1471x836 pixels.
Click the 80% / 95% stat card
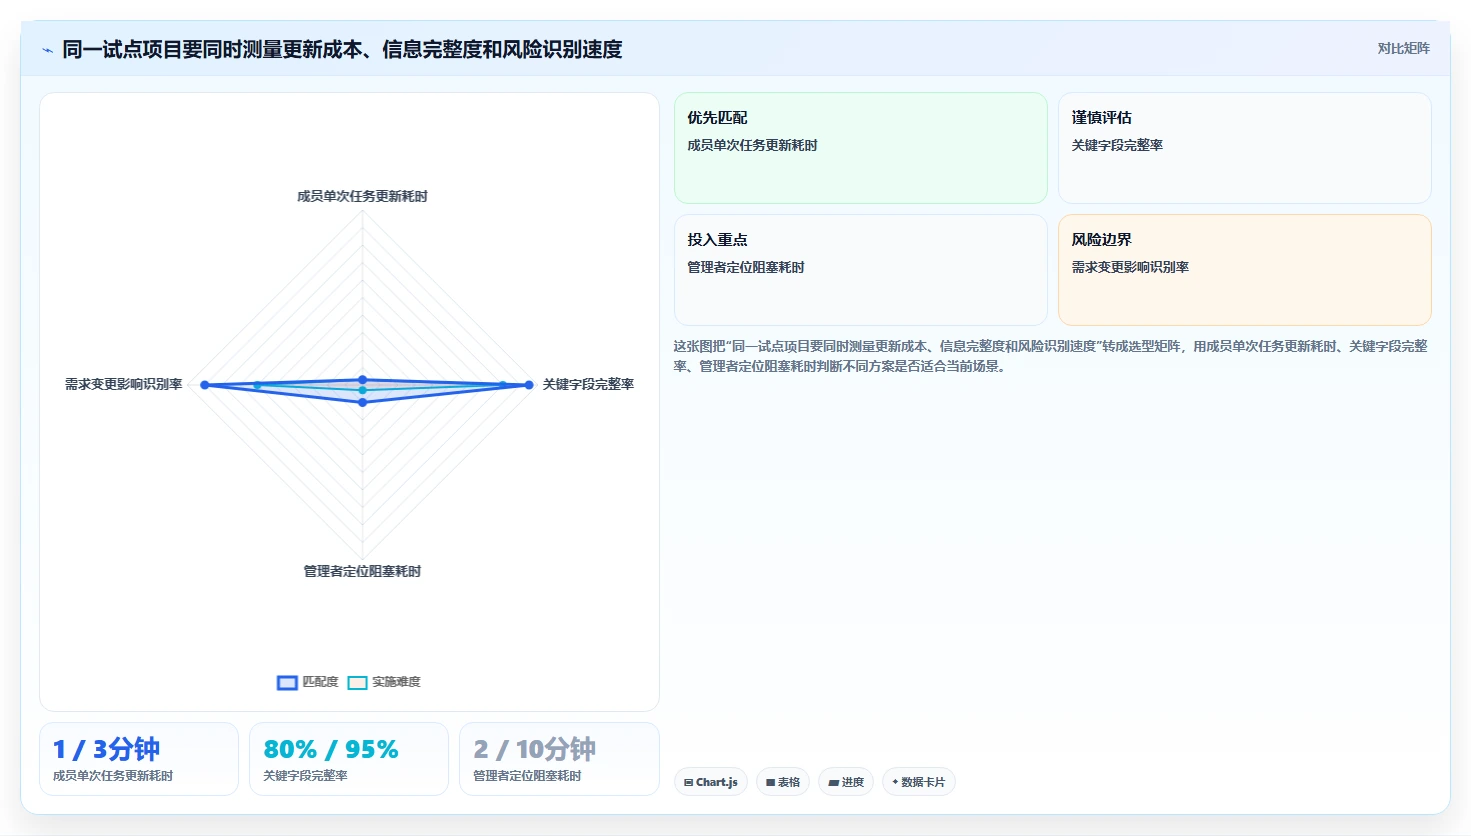[349, 759]
